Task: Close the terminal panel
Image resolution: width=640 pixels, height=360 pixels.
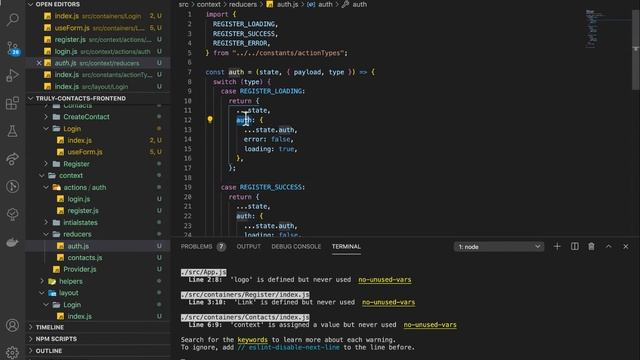Action: [x=626, y=247]
